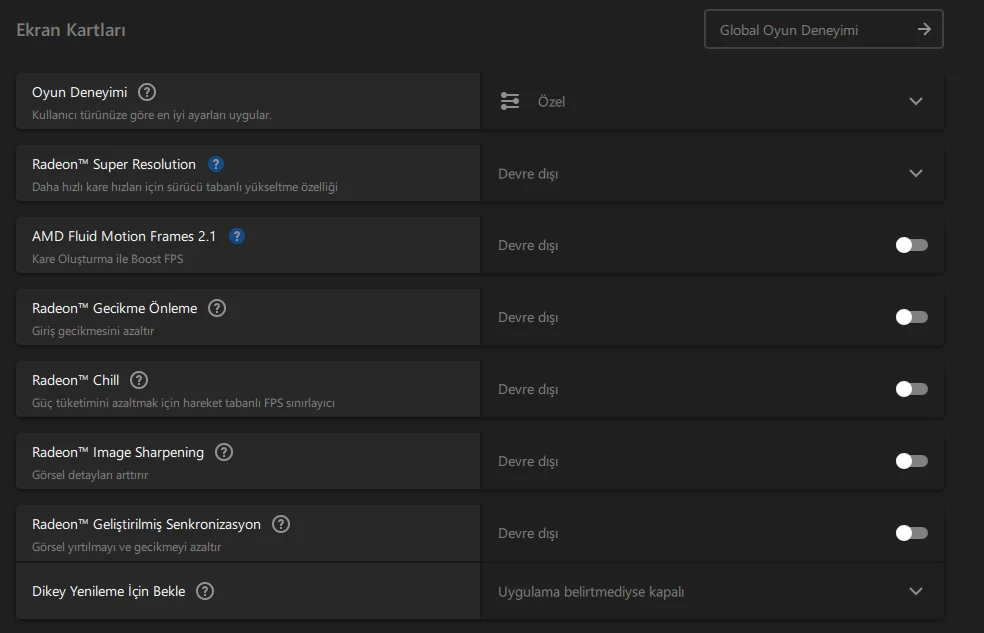
Task: Click help icon next to Radeon Image Sharpening
Action: pyautogui.click(x=224, y=452)
